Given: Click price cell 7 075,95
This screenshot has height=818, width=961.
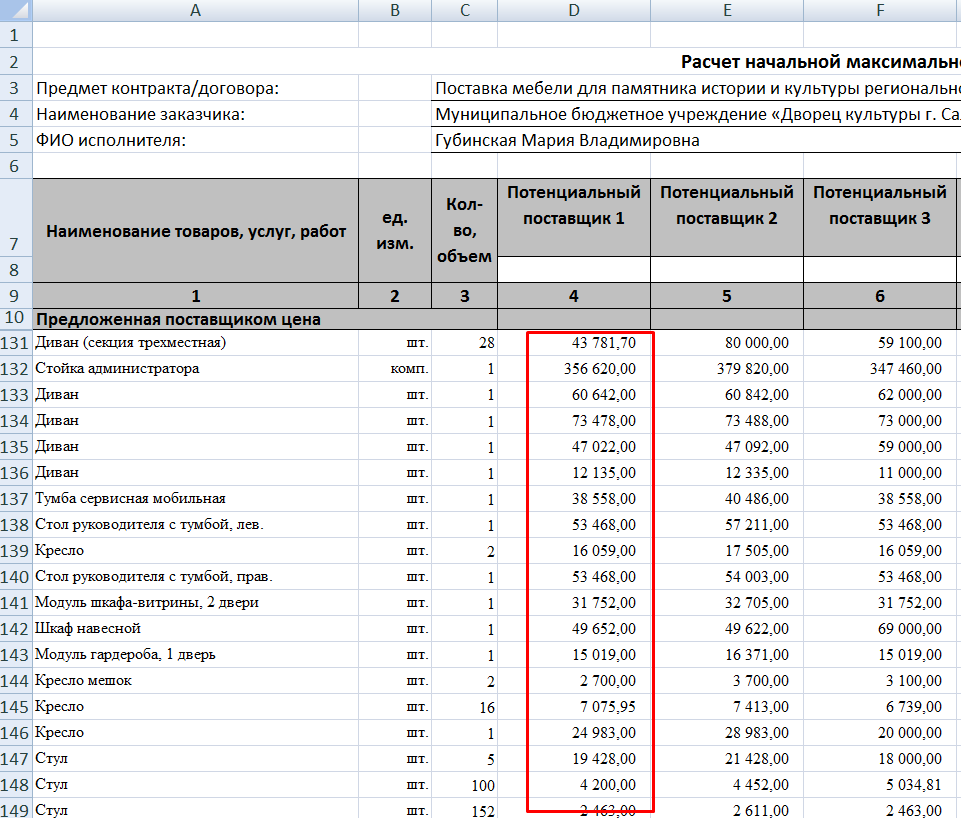Looking at the screenshot, I should point(574,706).
